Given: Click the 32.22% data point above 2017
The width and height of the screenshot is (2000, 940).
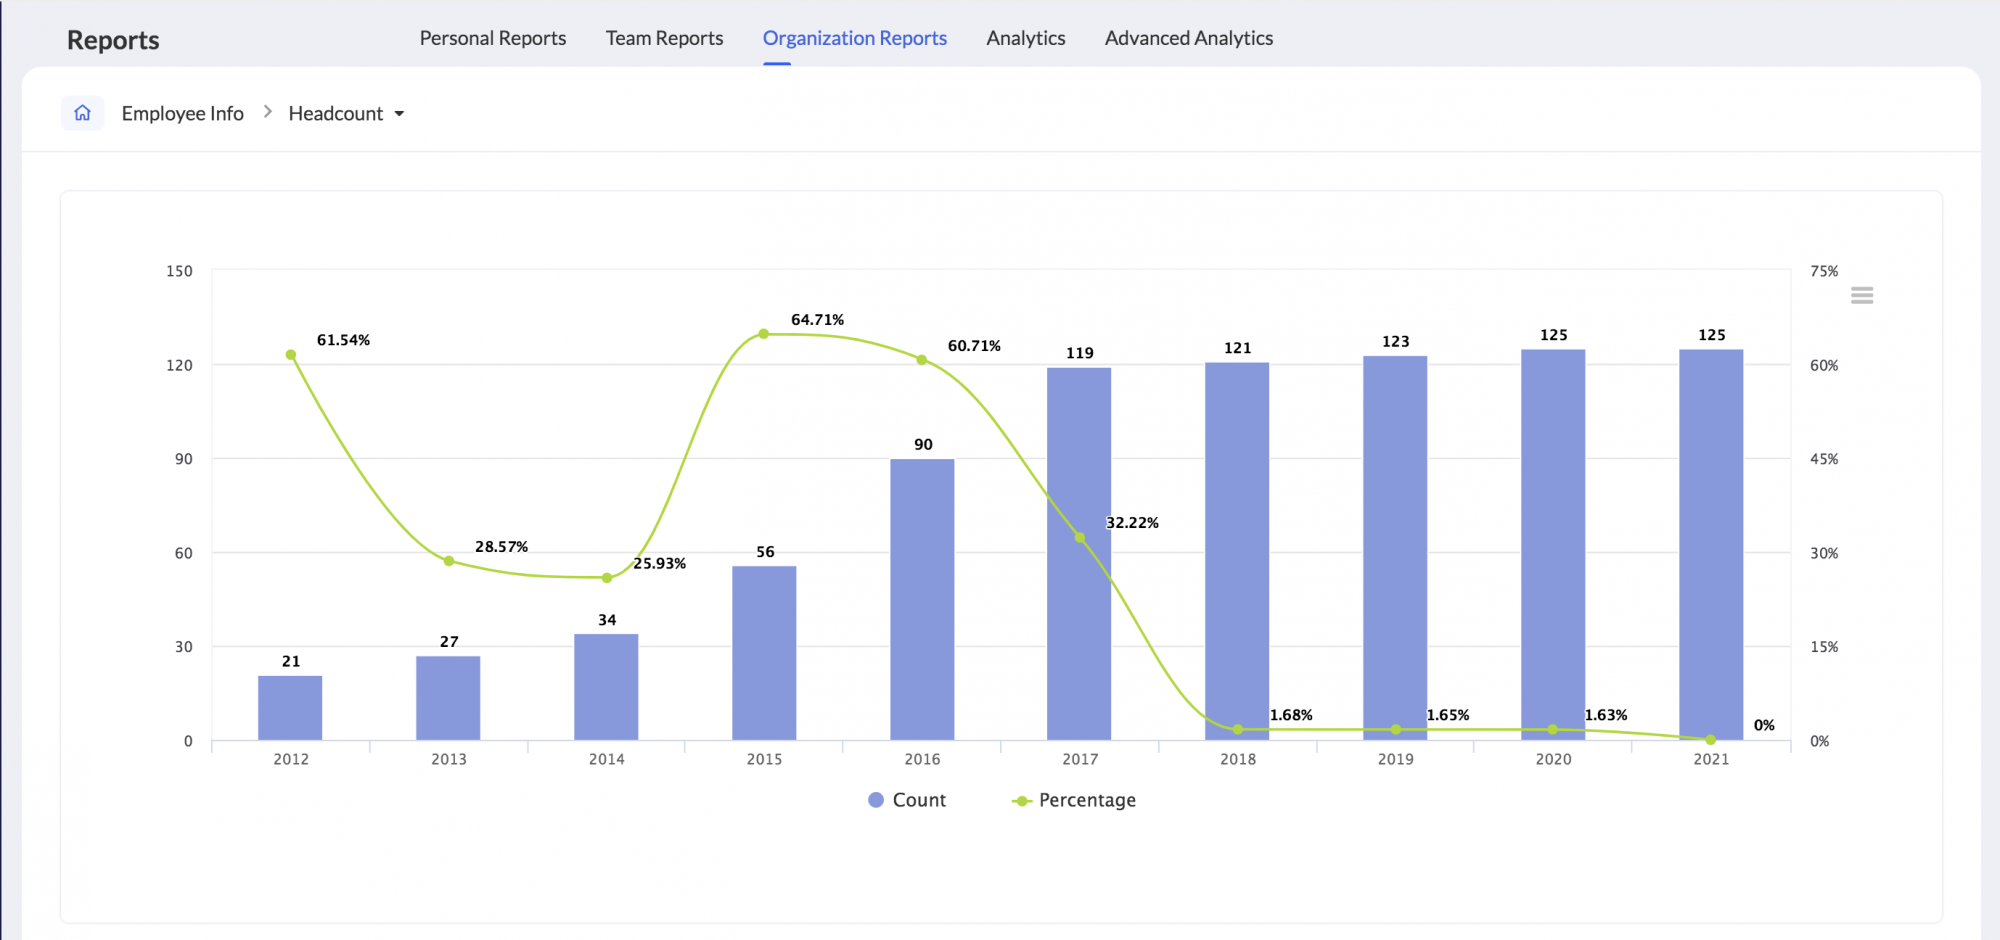Looking at the screenshot, I should [1080, 537].
